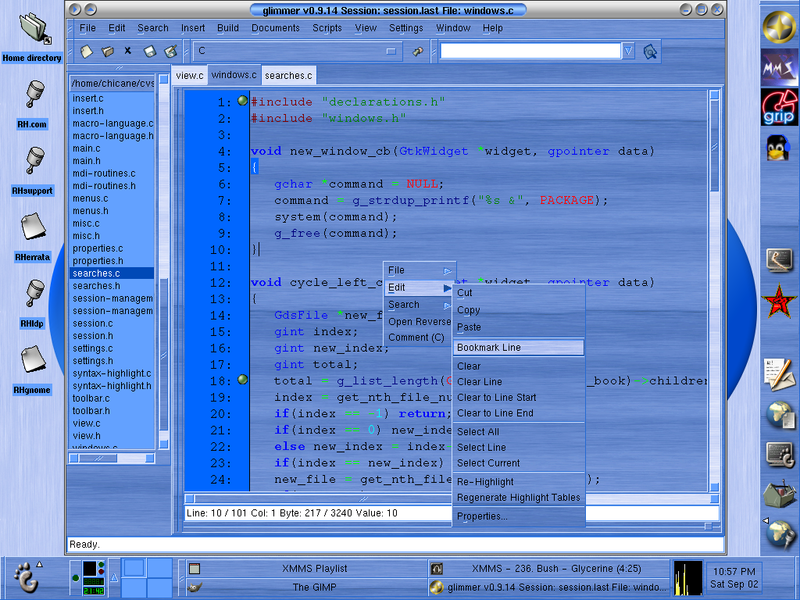Click the Open file folder toolbar icon

pyautogui.click(x=107, y=51)
